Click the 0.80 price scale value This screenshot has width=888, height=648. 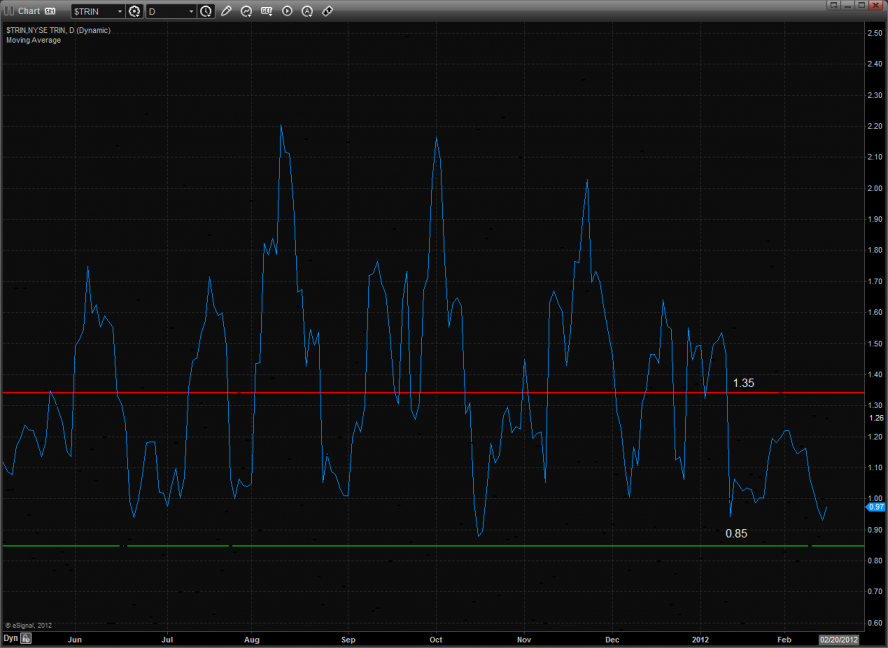875,560
